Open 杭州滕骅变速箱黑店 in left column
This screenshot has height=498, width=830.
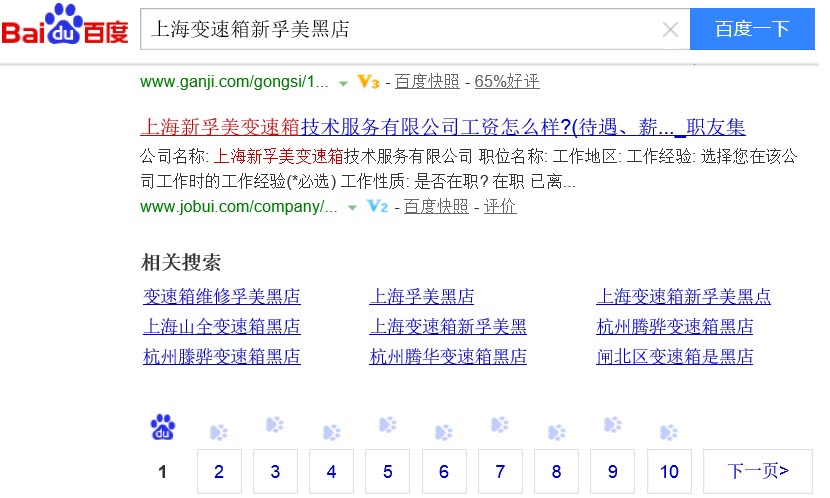point(222,357)
